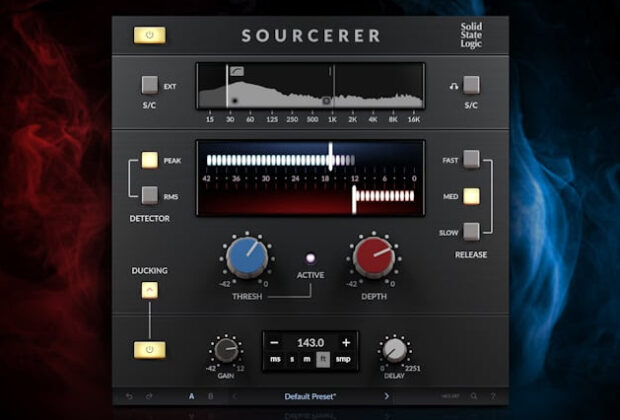
Task: Open help question mark icon
Action: click(x=493, y=396)
